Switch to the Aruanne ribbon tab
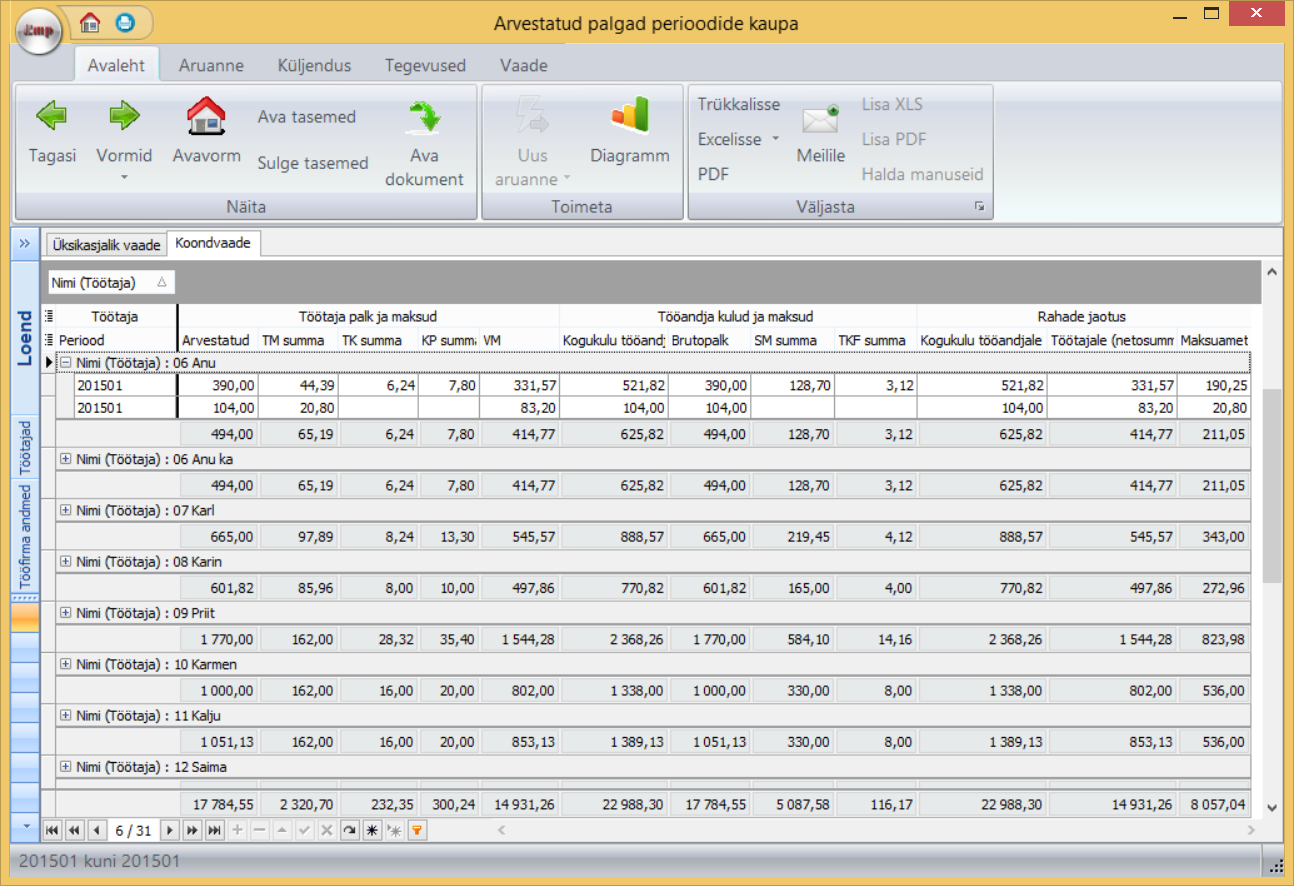 211,66
